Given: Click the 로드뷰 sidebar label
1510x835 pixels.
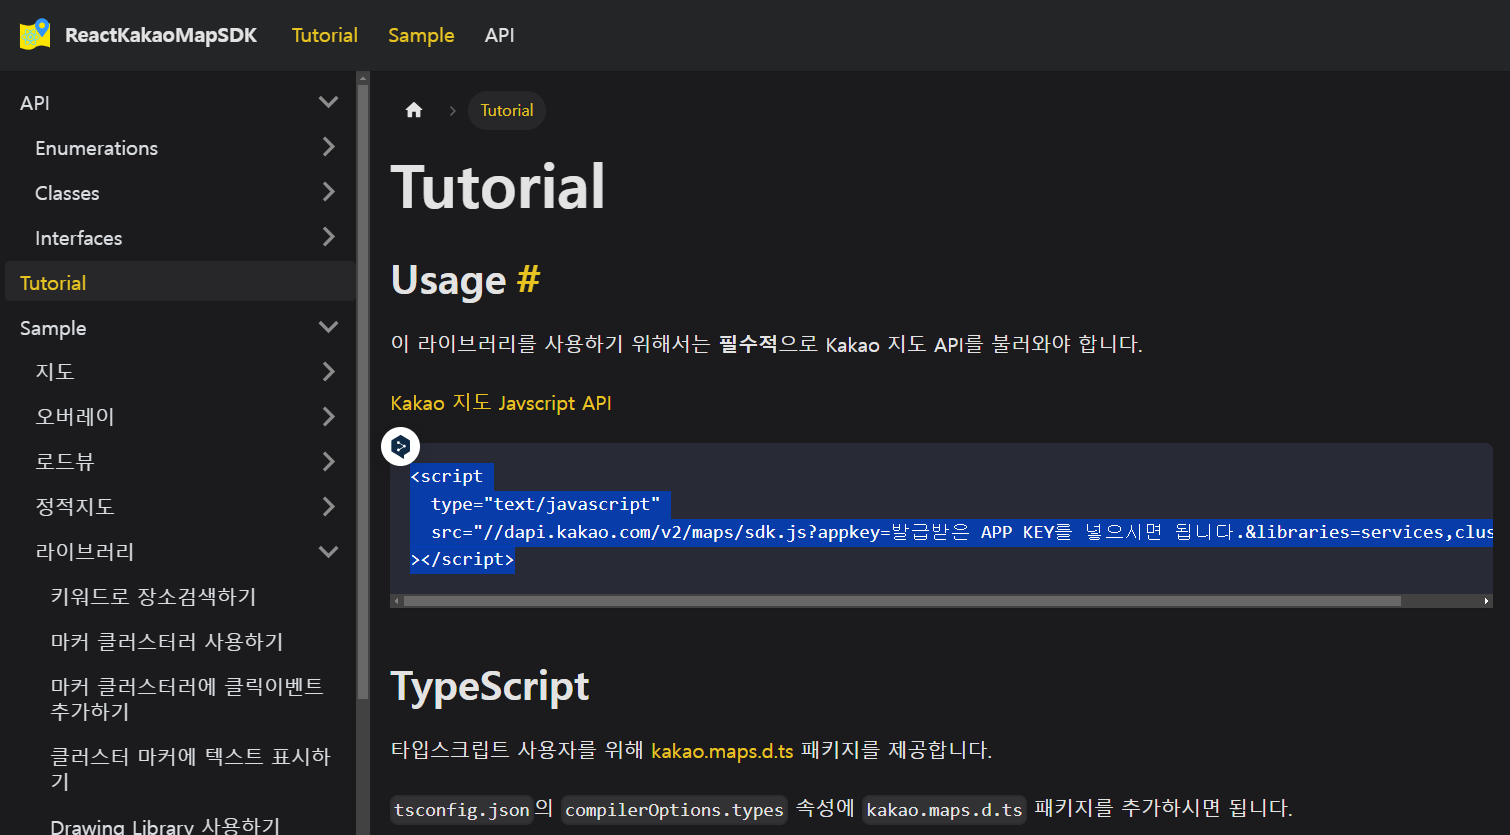Looking at the screenshot, I should (65, 461).
